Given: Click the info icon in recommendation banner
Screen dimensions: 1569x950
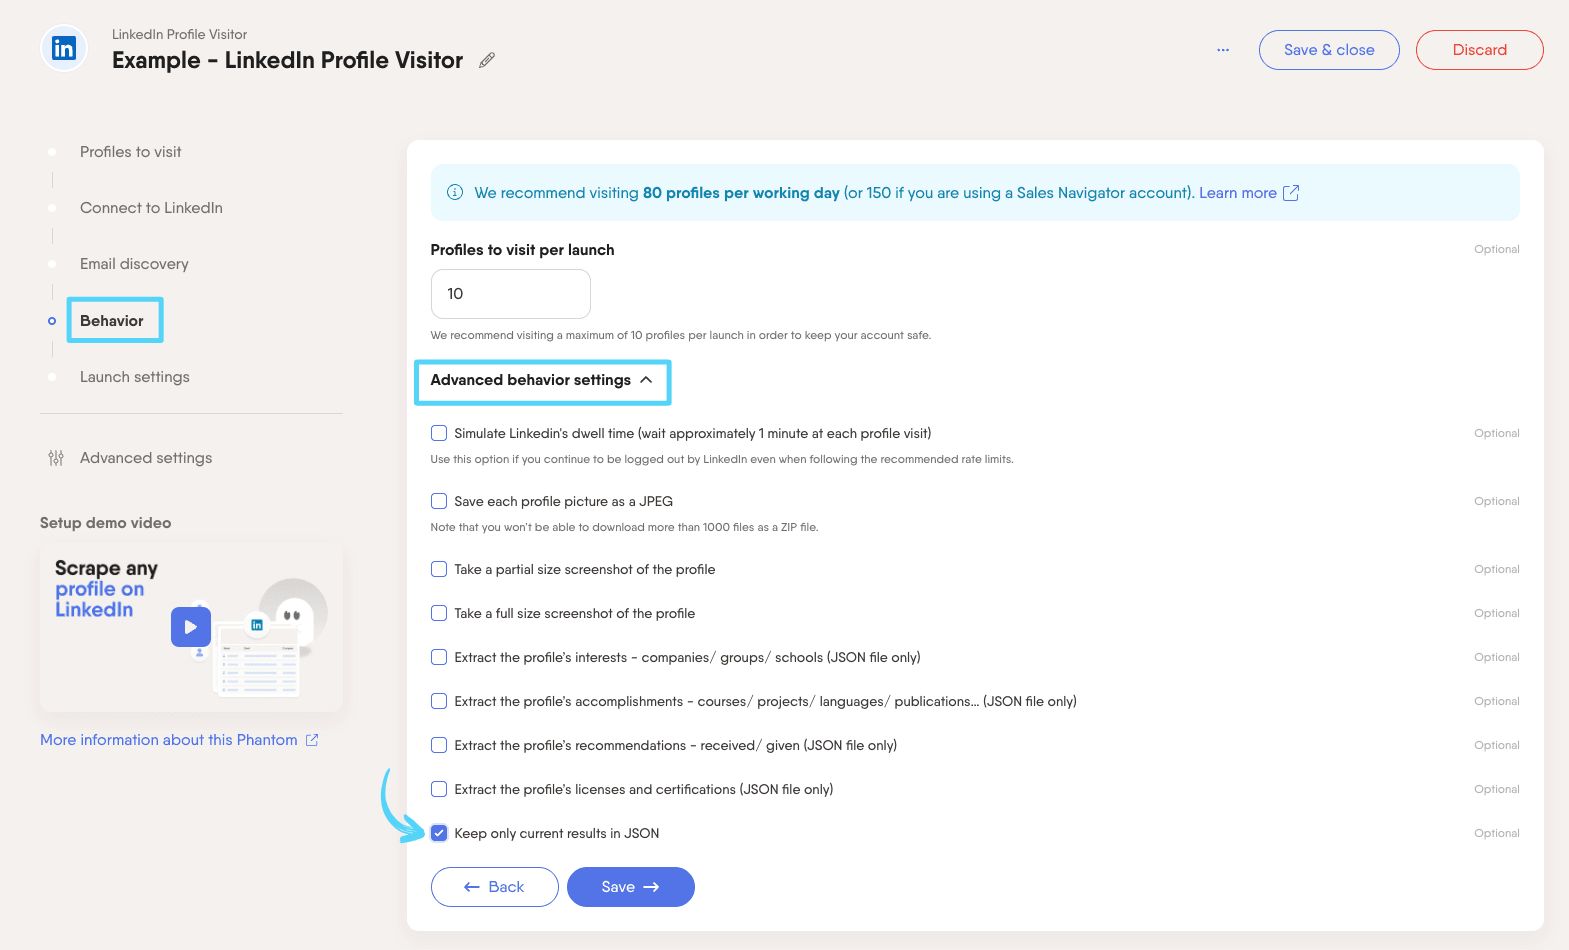Looking at the screenshot, I should [x=455, y=192].
